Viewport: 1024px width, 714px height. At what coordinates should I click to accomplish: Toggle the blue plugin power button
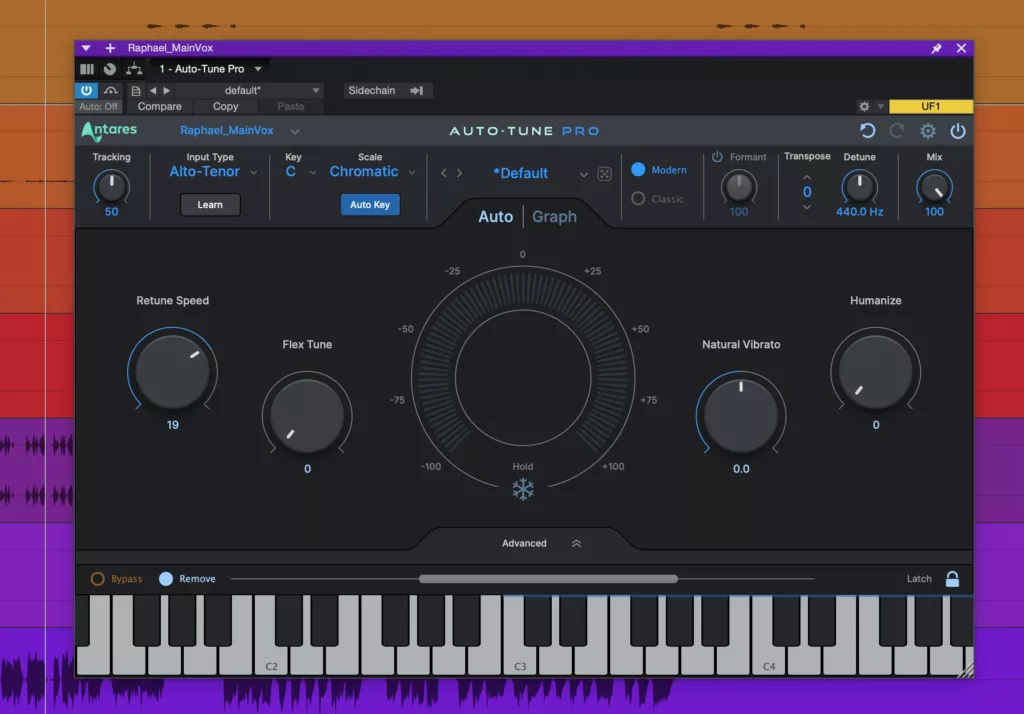(86, 90)
